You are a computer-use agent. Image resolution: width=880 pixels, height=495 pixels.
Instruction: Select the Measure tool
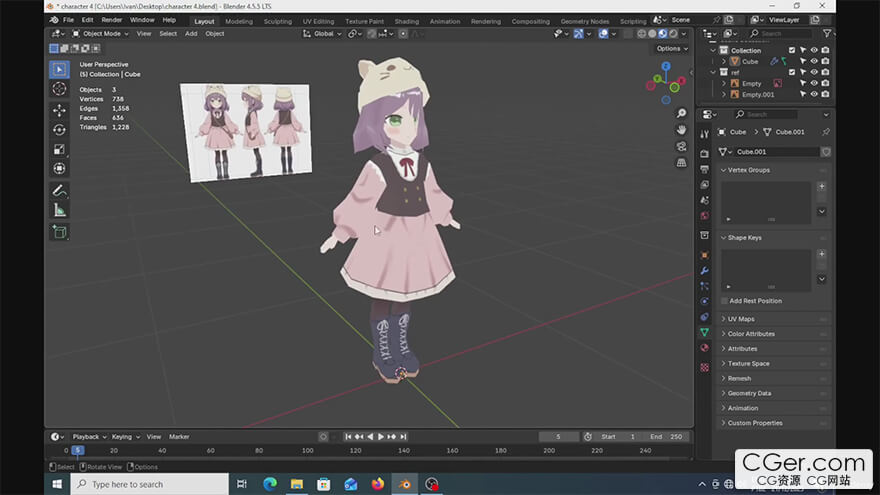tap(59, 210)
